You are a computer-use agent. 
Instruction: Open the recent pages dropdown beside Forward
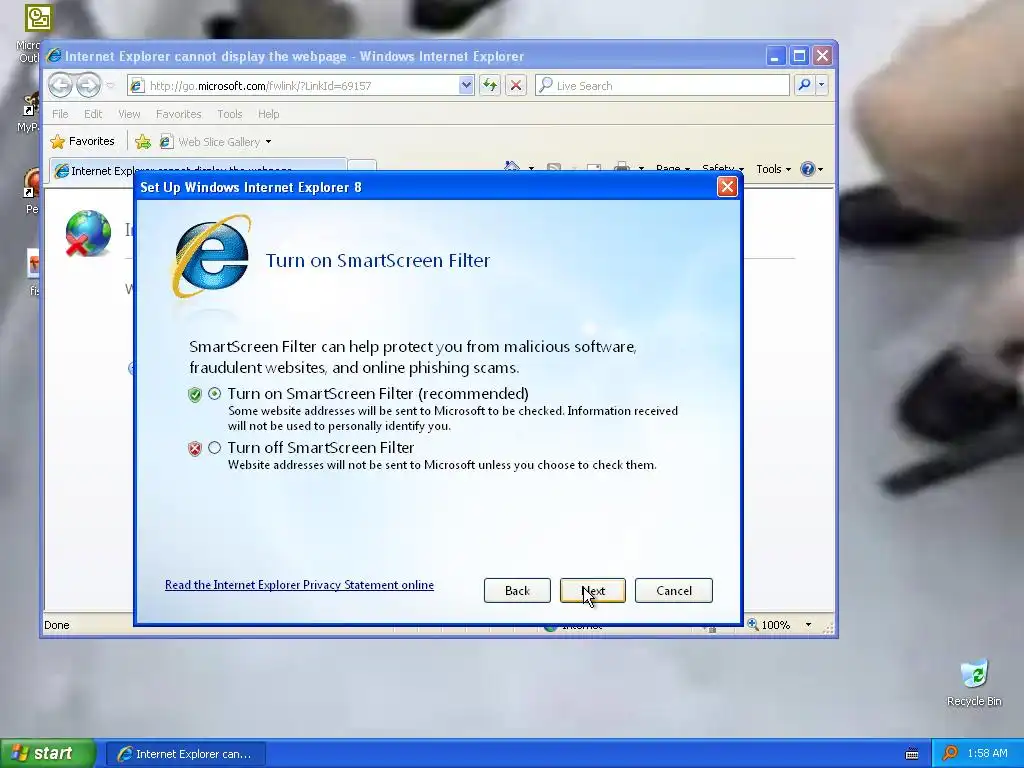pos(110,86)
